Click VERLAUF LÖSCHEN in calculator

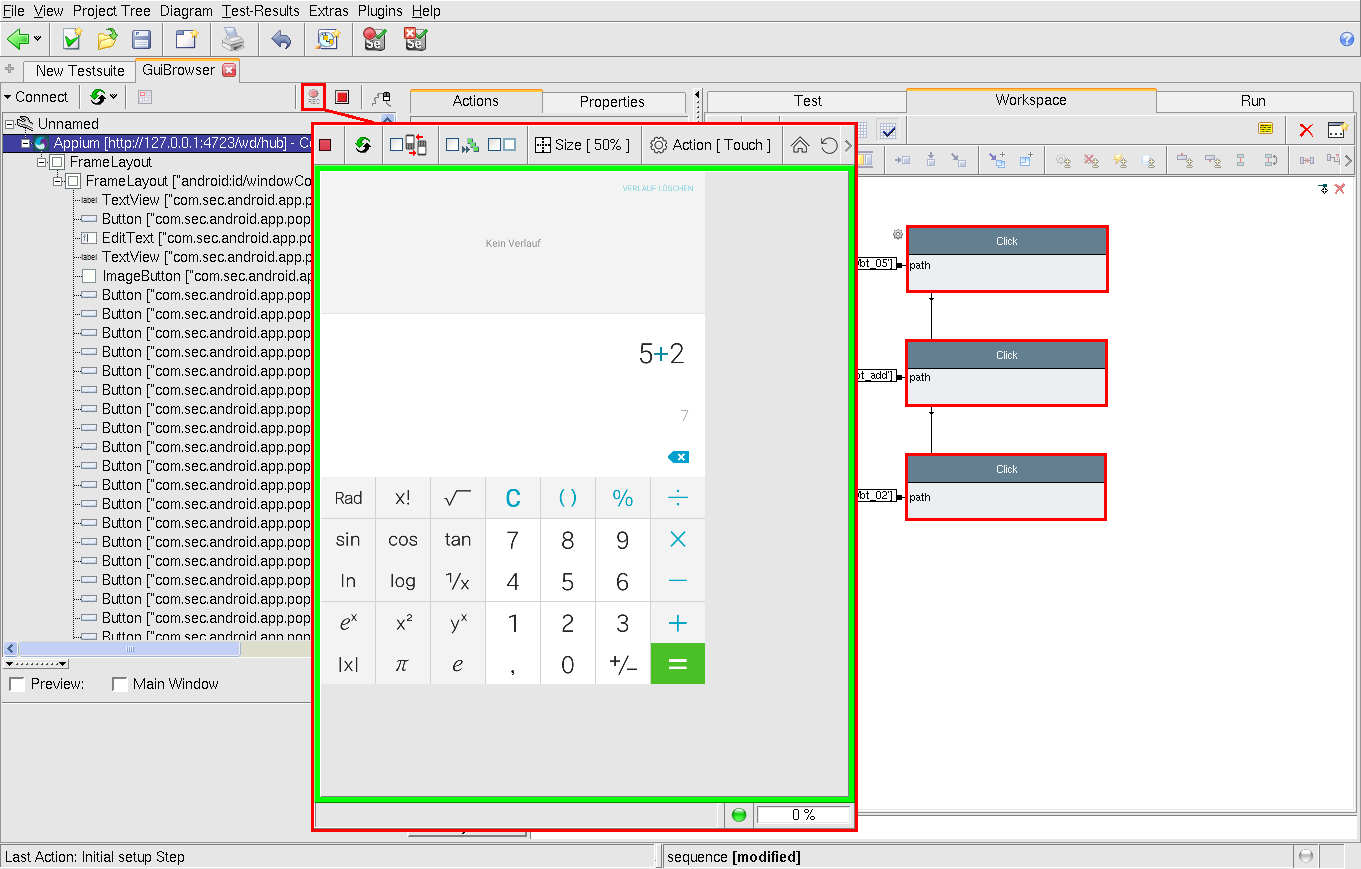point(657,188)
